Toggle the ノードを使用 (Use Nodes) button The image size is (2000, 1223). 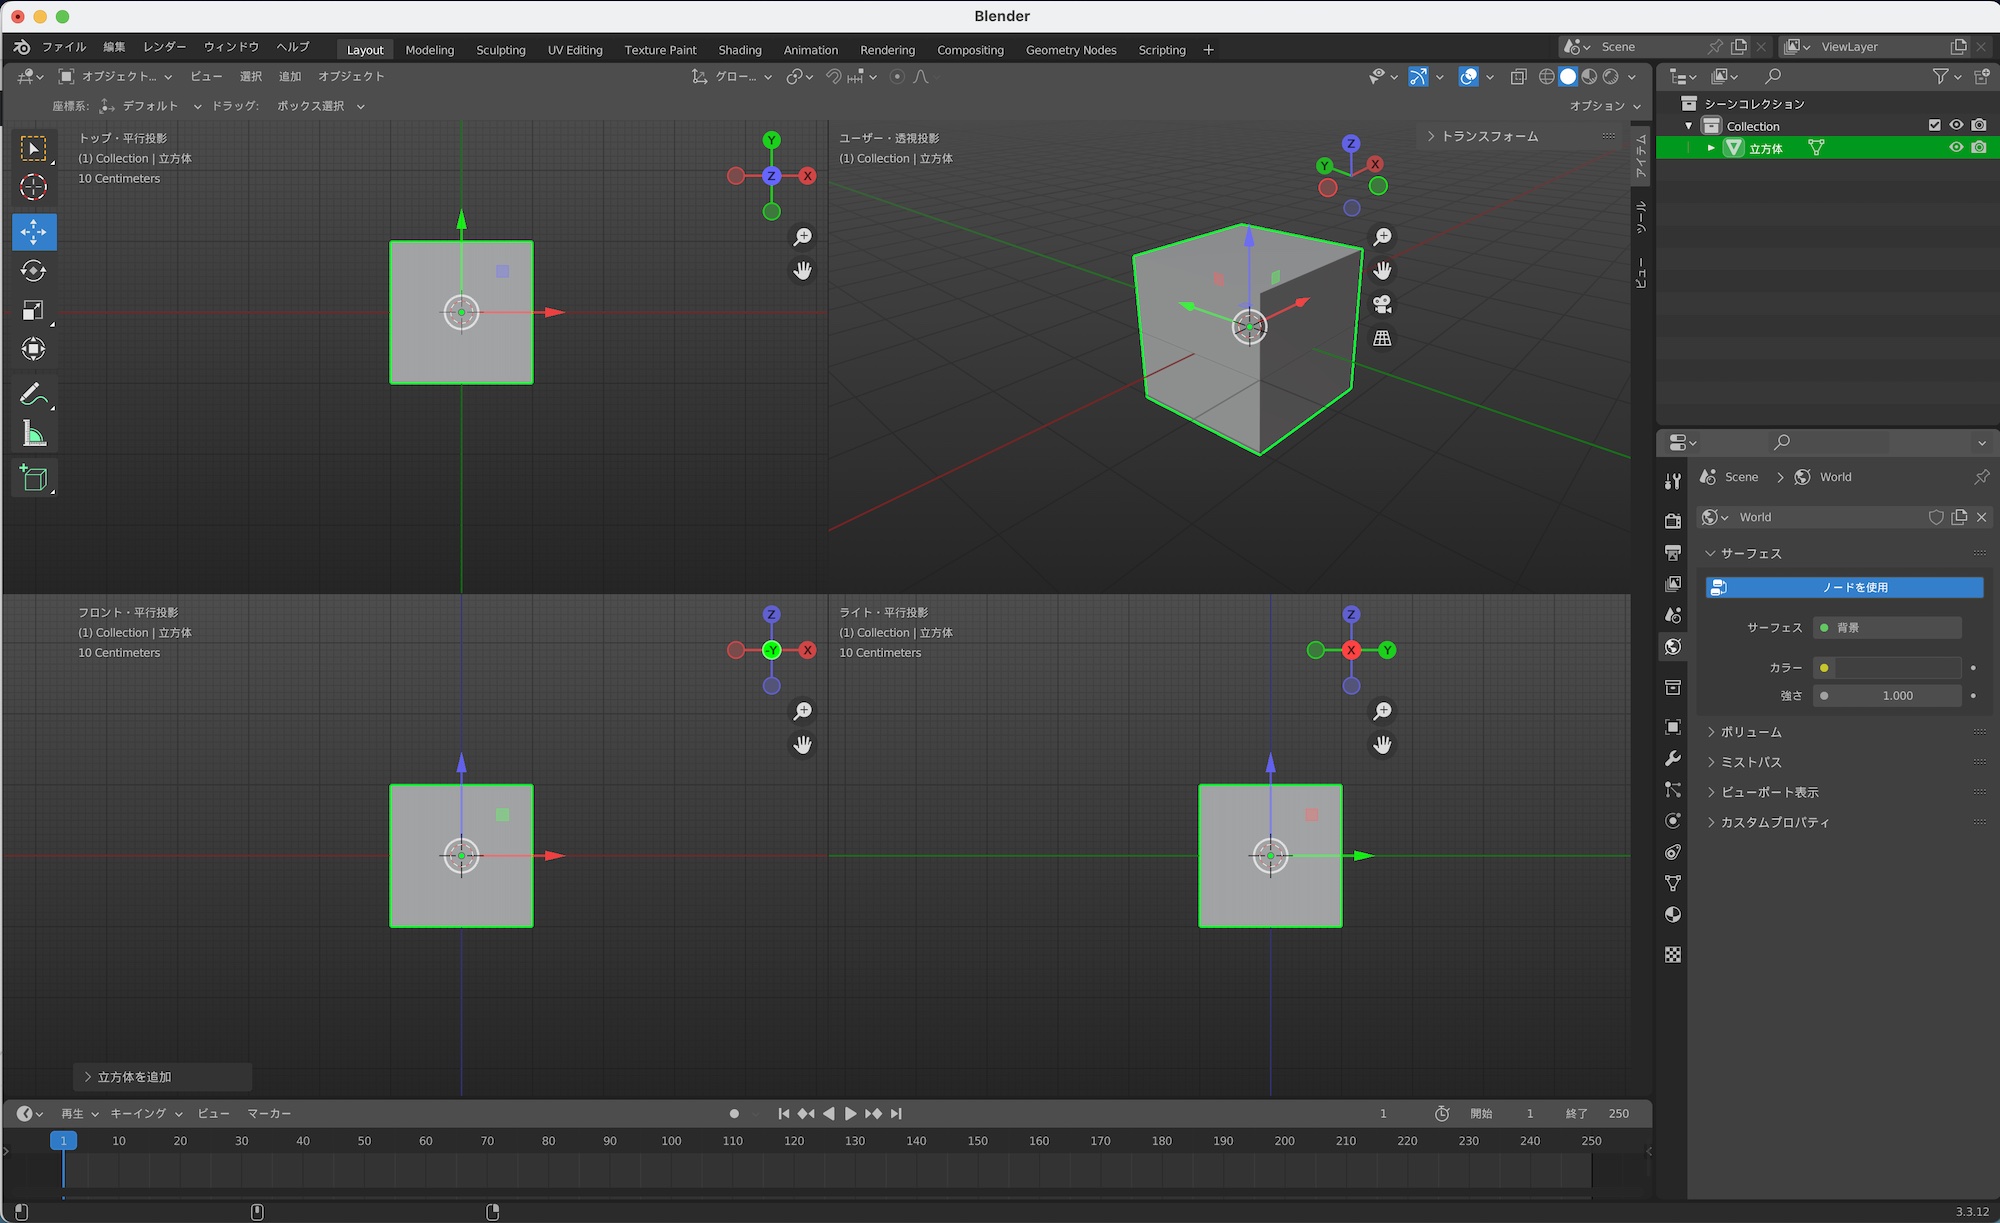1845,587
